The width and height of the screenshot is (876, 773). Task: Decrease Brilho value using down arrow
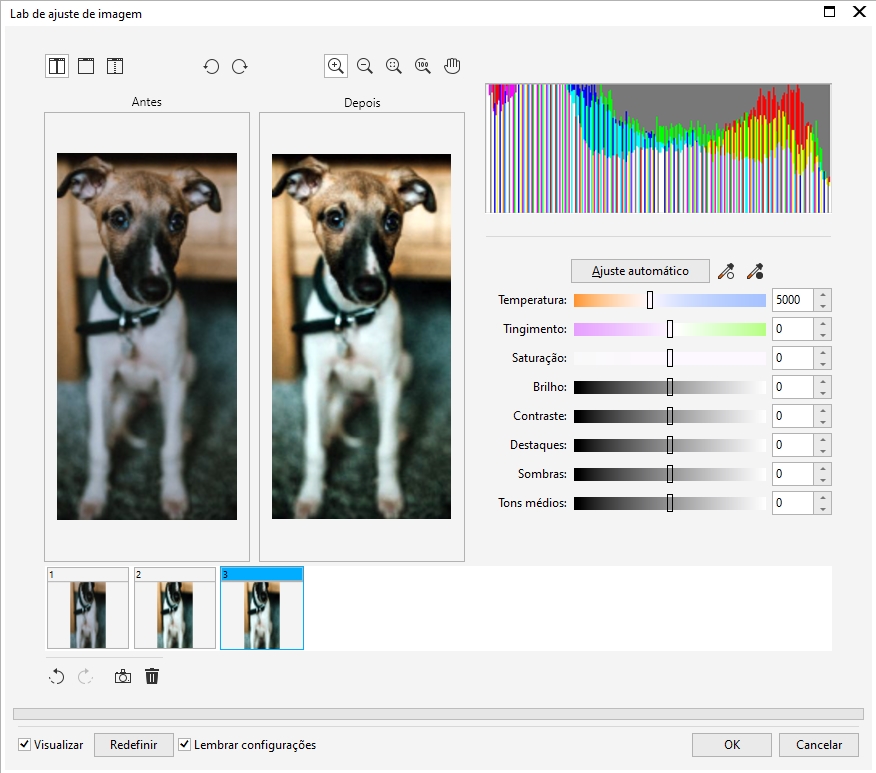pos(822,393)
